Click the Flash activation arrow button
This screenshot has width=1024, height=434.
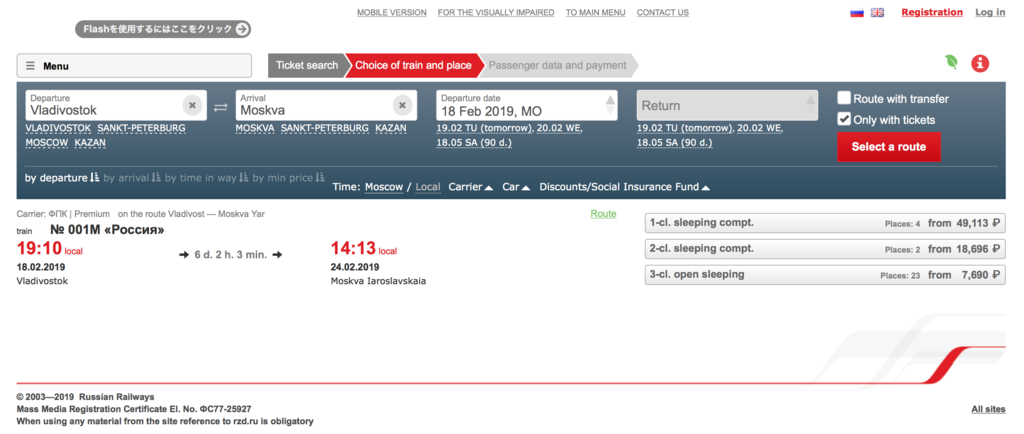tap(242, 29)
